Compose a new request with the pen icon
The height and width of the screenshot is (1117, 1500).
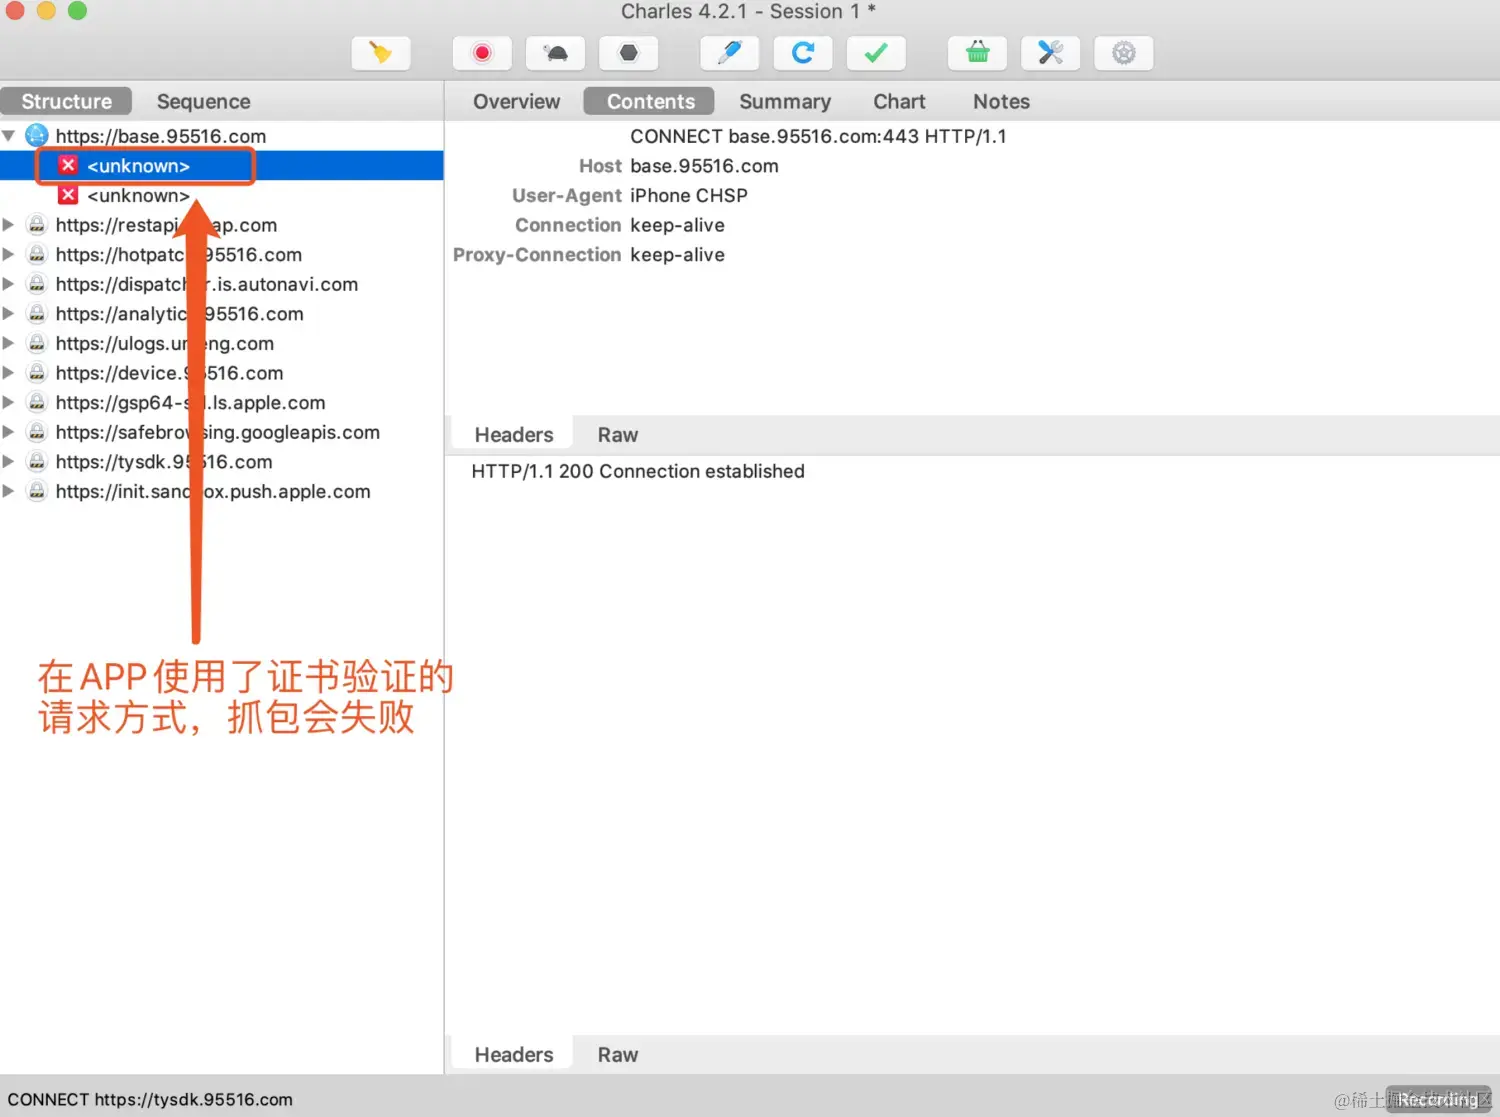point(729,53)
